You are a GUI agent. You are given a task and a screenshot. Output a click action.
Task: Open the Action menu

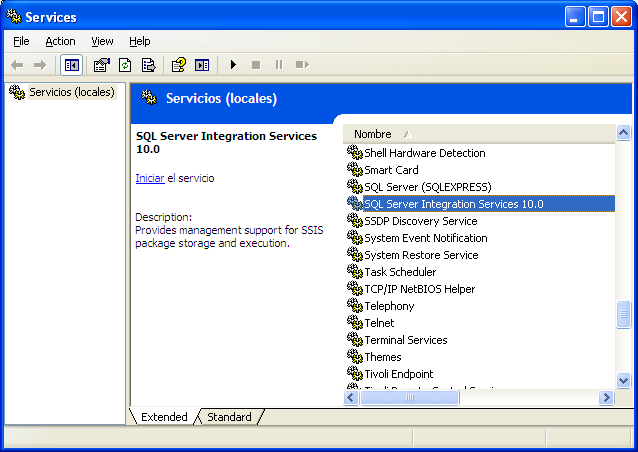pos(60,41)
